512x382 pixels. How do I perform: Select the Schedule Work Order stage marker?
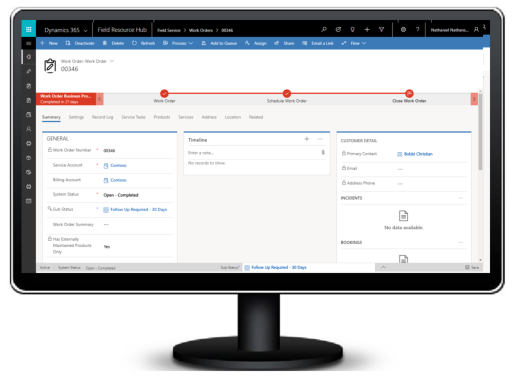tap(287, 93)
